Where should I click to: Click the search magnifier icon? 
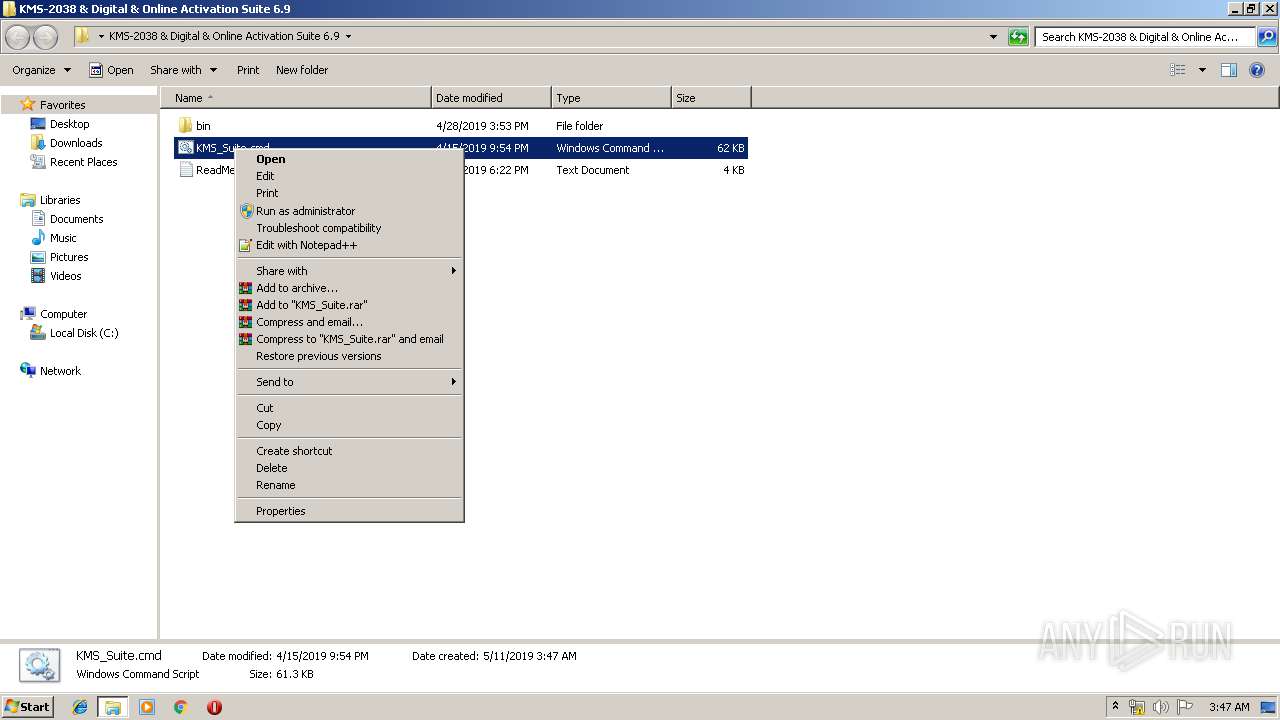pyautogui.click(x=1267, y=37)
